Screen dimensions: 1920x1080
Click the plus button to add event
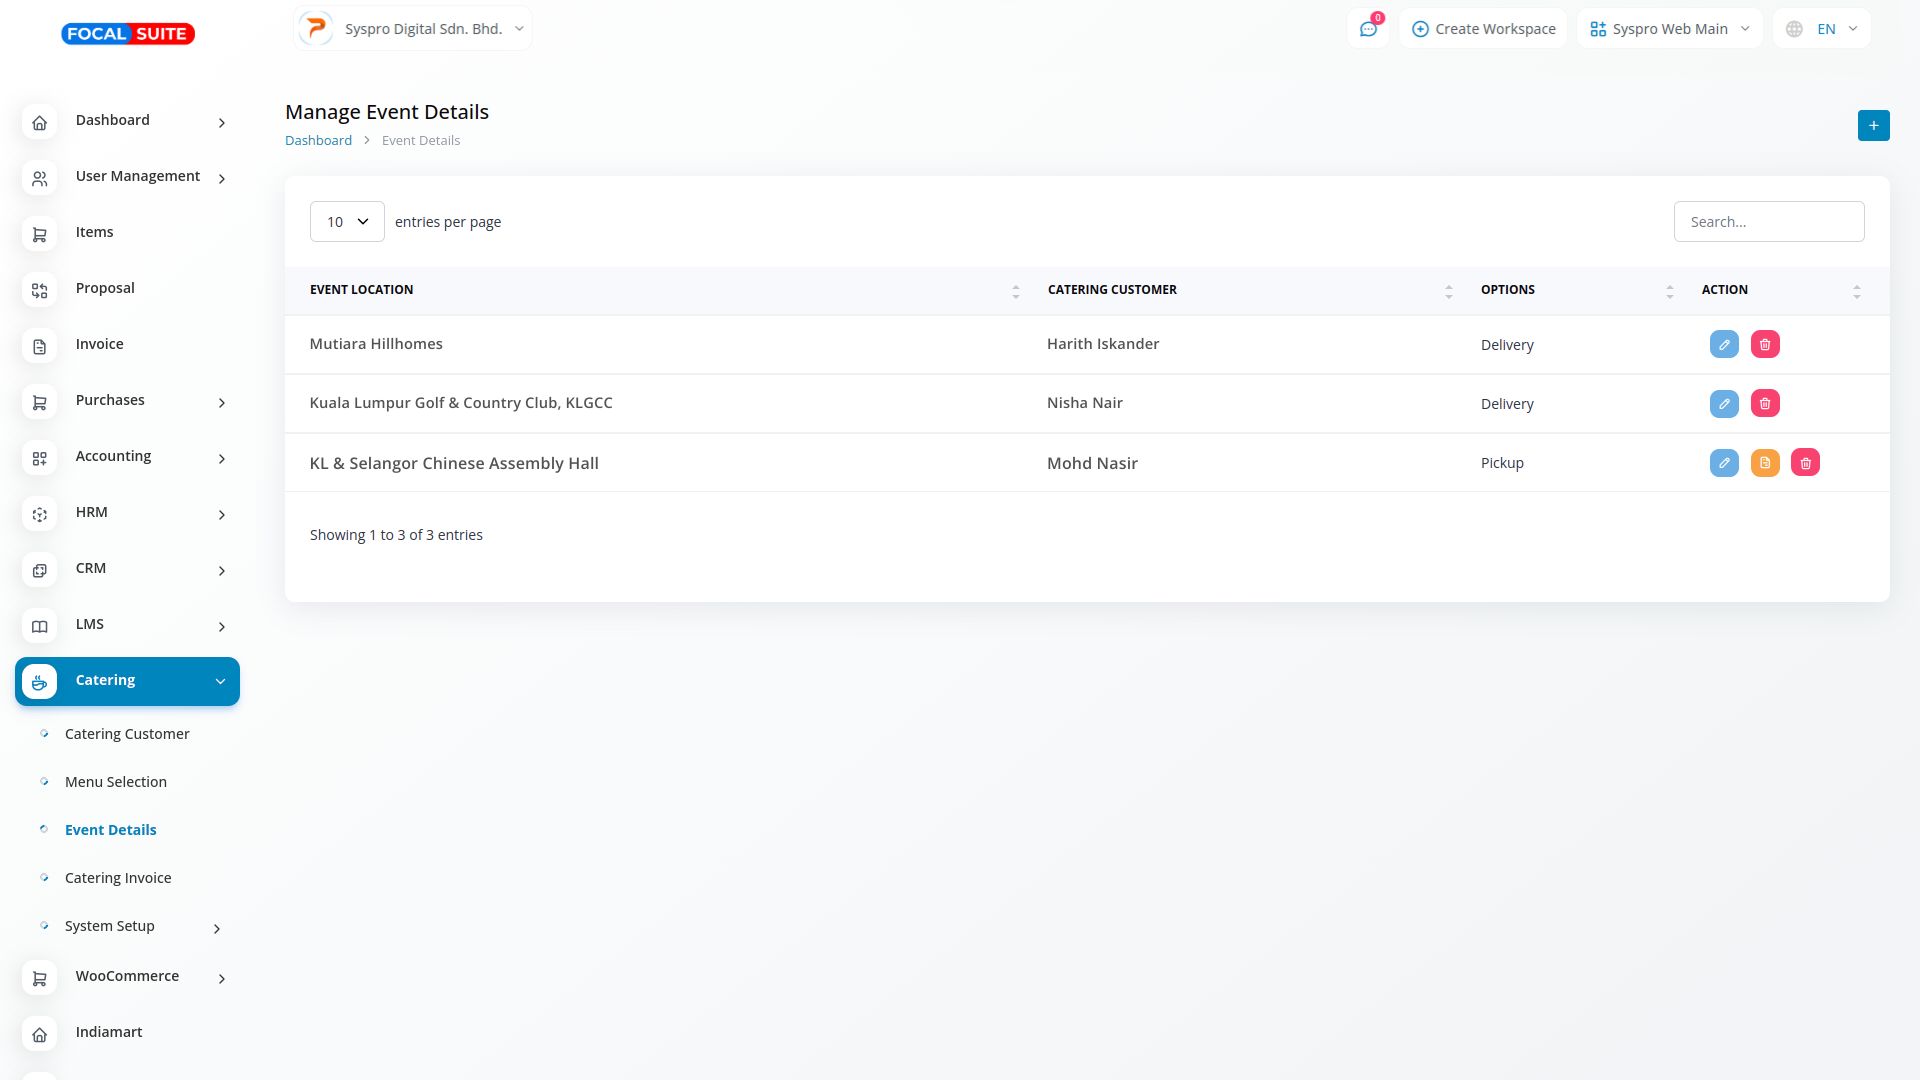(1873, 125)
